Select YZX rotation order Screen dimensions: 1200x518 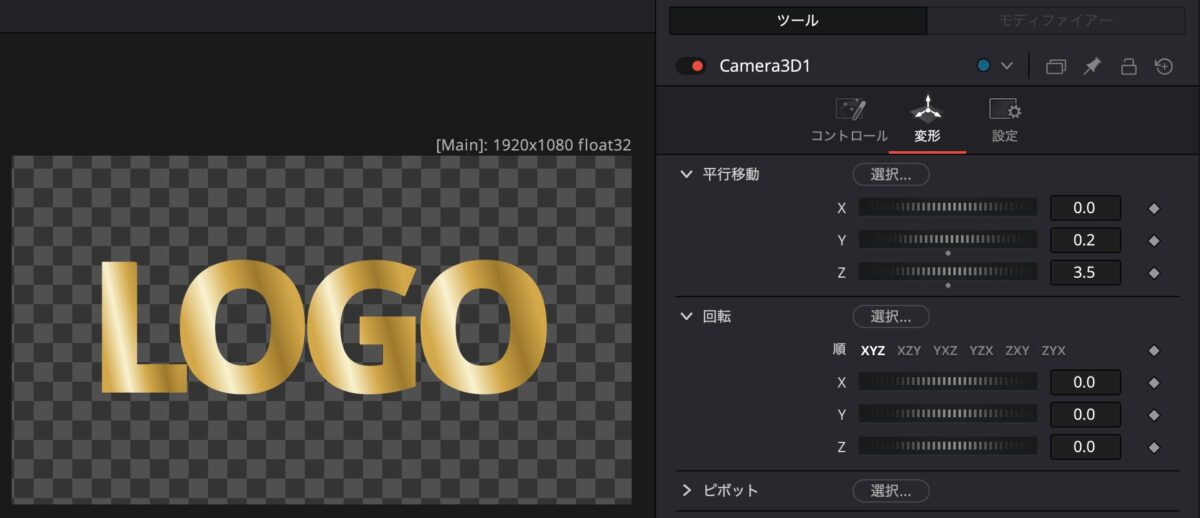pyautogui.click(x=981, y=351)
